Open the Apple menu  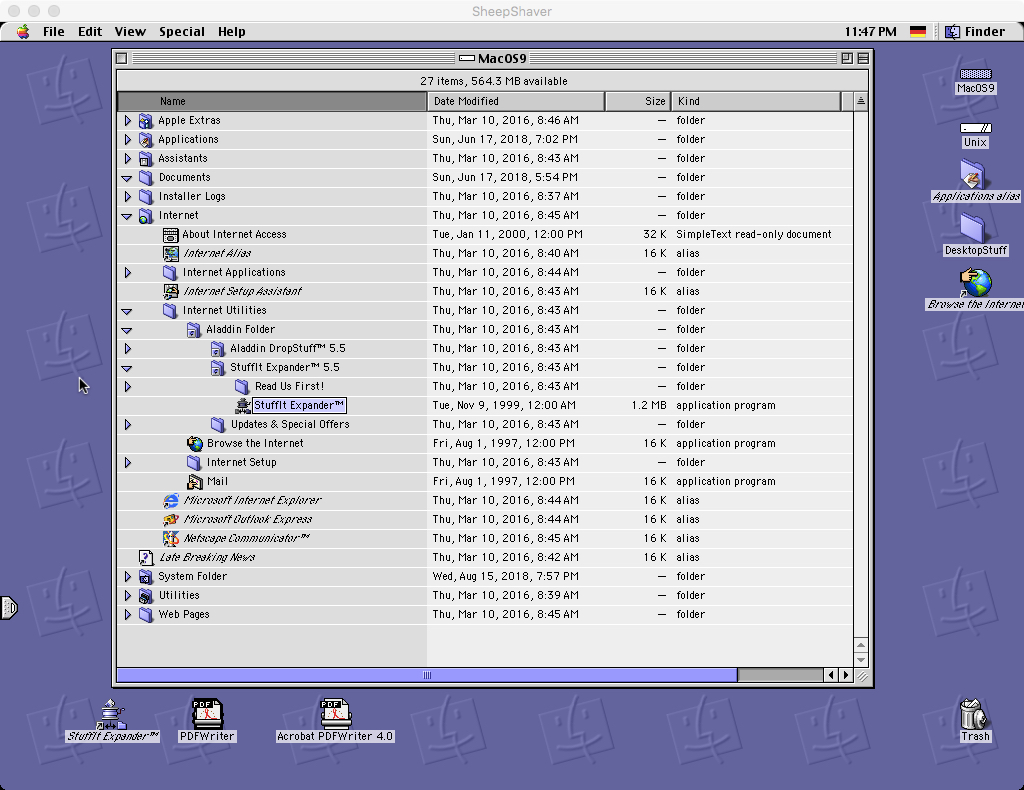pos(23,31)
